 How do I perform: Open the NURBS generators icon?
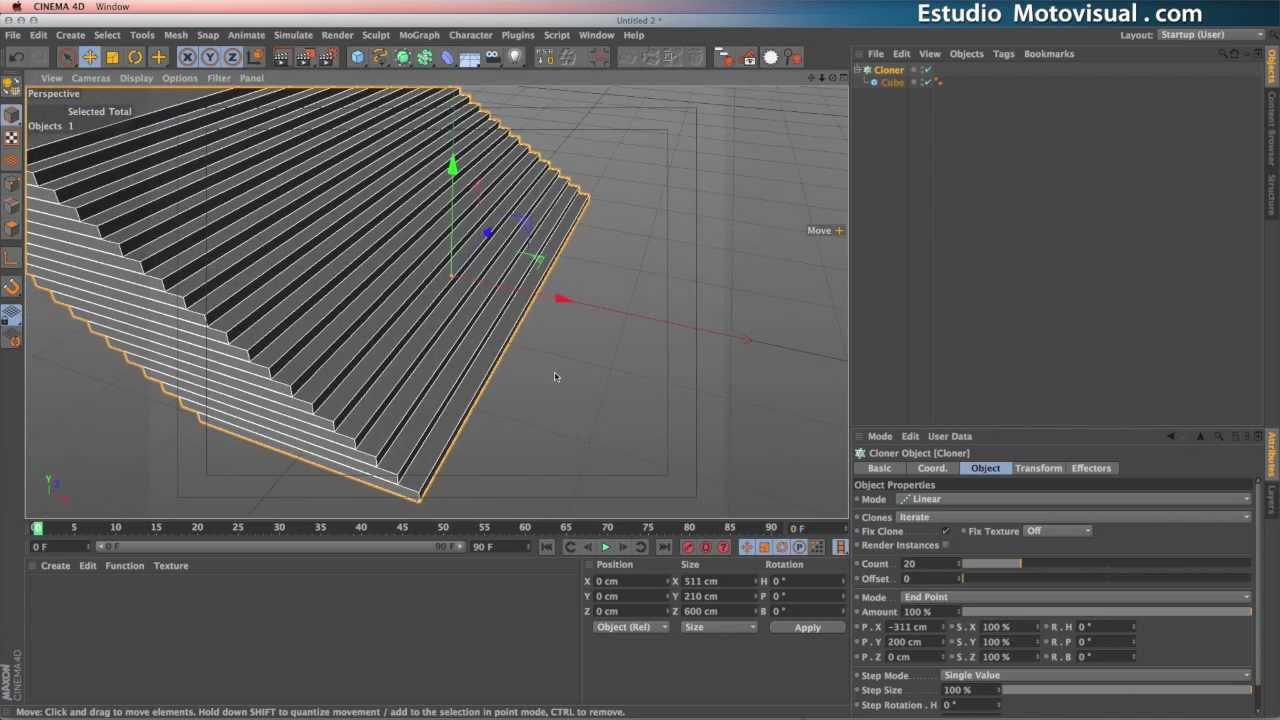pyautogui.click(x=403, y=57)
